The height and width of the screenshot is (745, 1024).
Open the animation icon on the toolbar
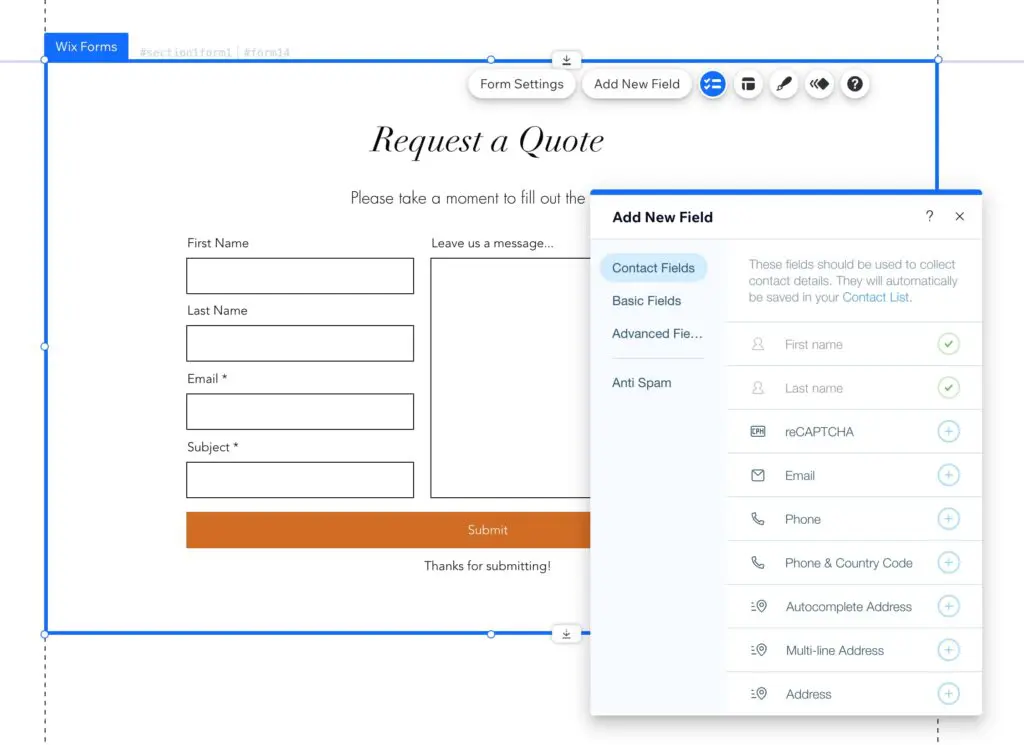click(x=819, y=84)
